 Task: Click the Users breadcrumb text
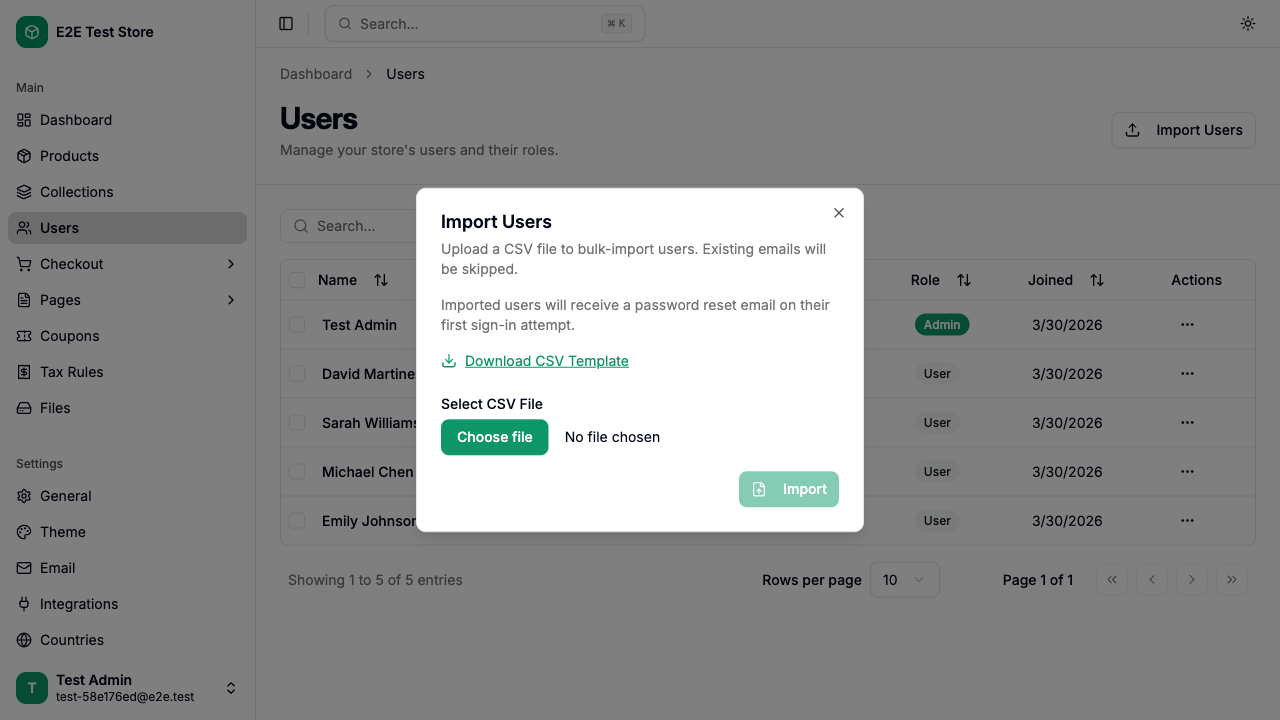[406, 74]
